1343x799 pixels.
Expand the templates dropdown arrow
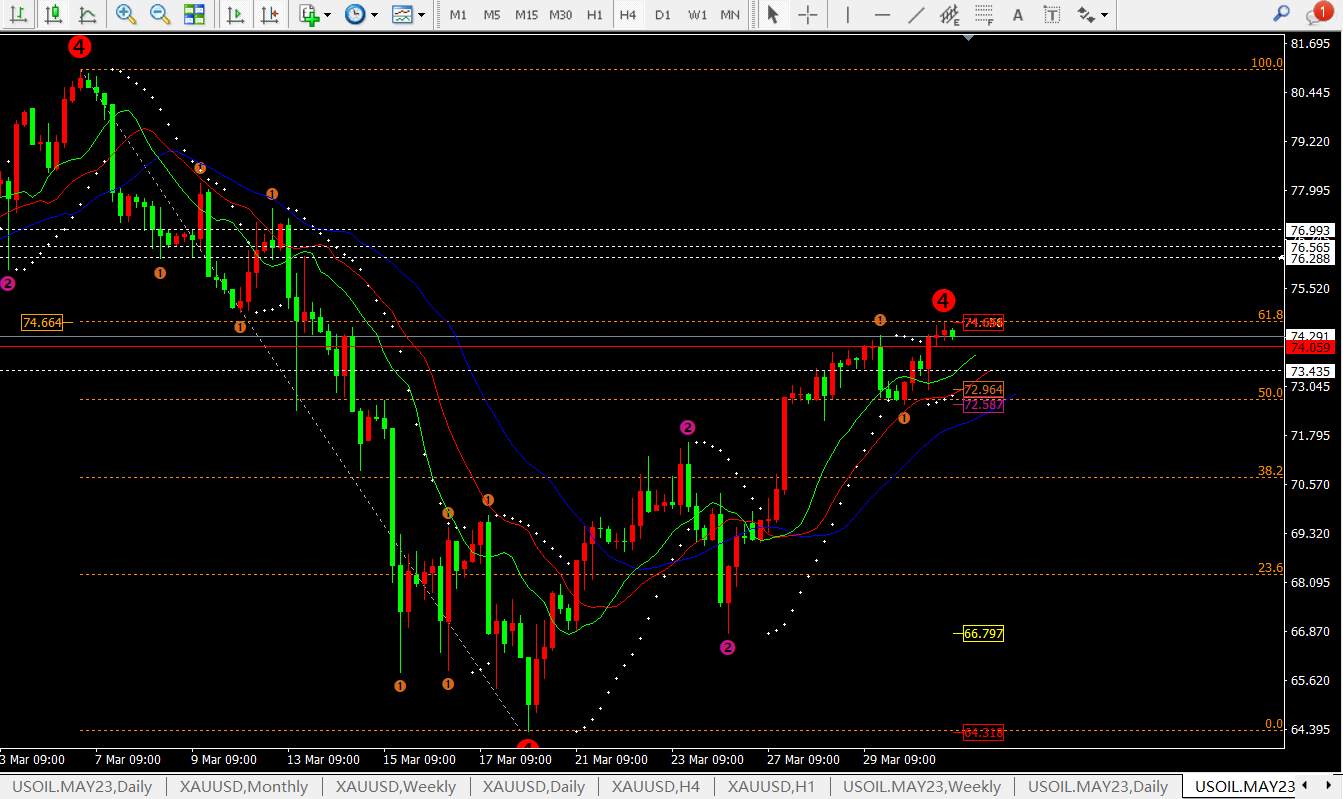[x=421, y=15]
